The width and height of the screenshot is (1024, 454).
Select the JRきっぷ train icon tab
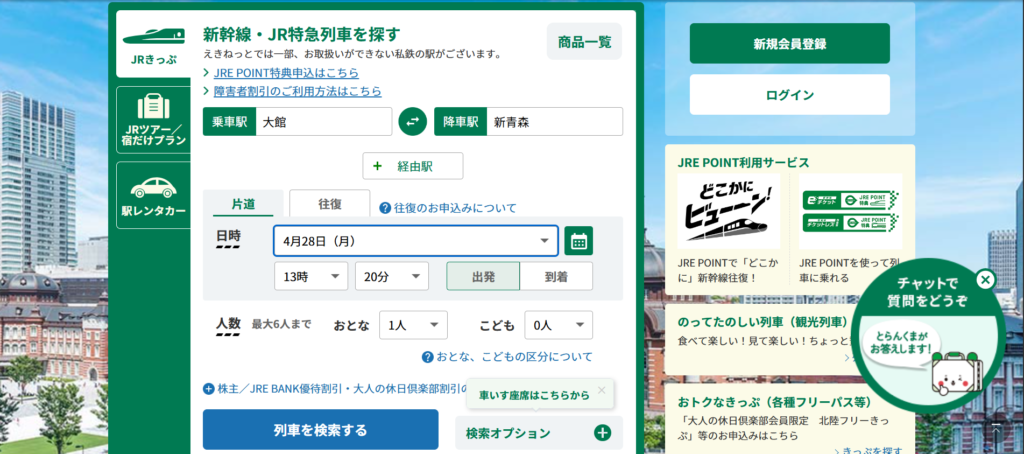pyautogui.click(x=153, y=44)
